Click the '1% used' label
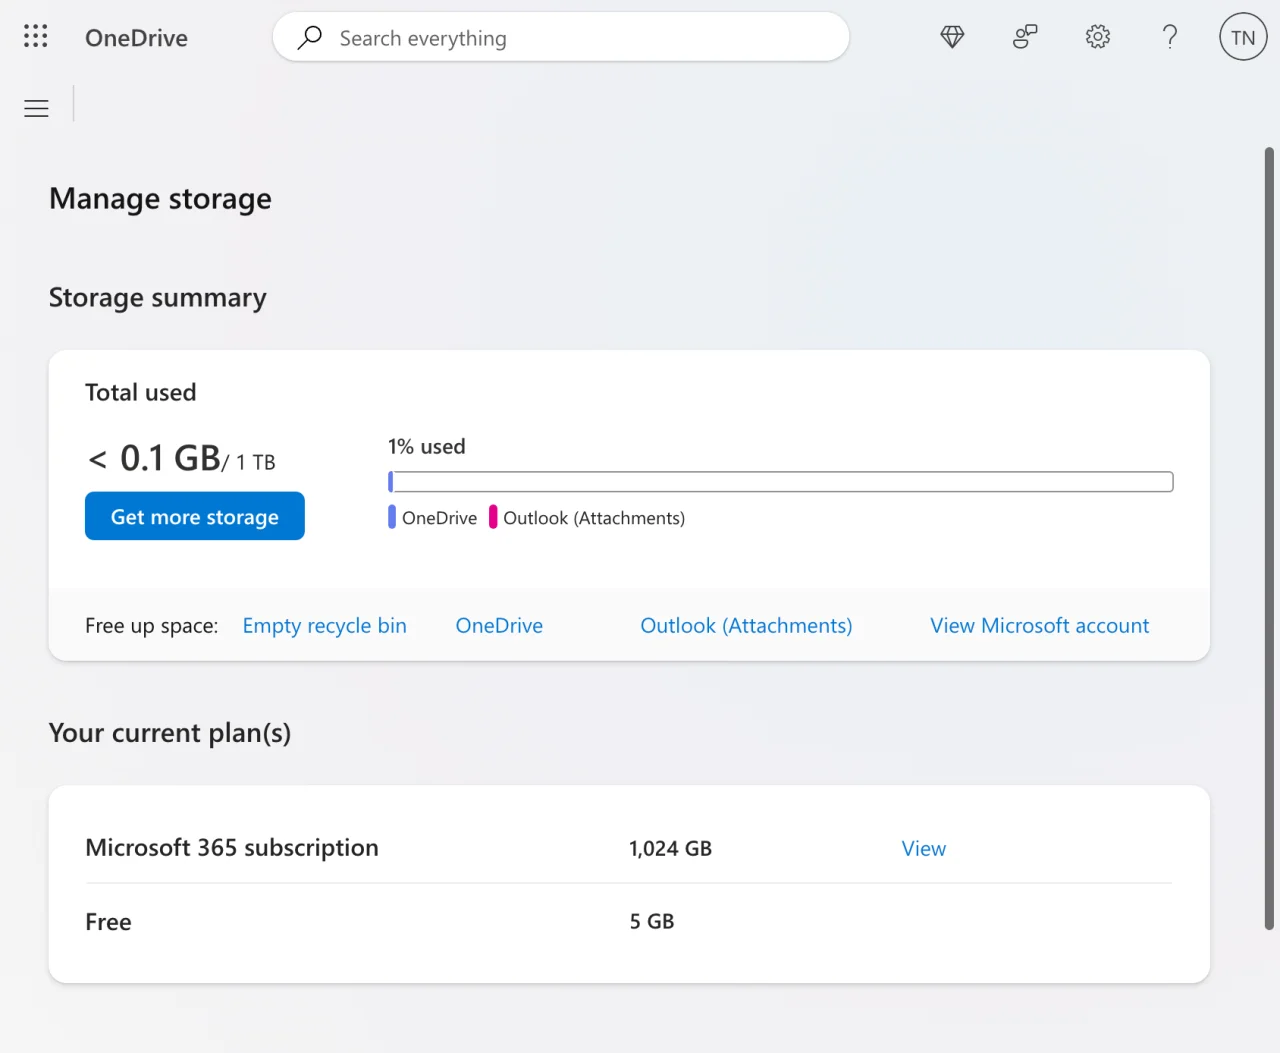The height and width of the screenshot is (1053, 1280). tap(427, 447)
